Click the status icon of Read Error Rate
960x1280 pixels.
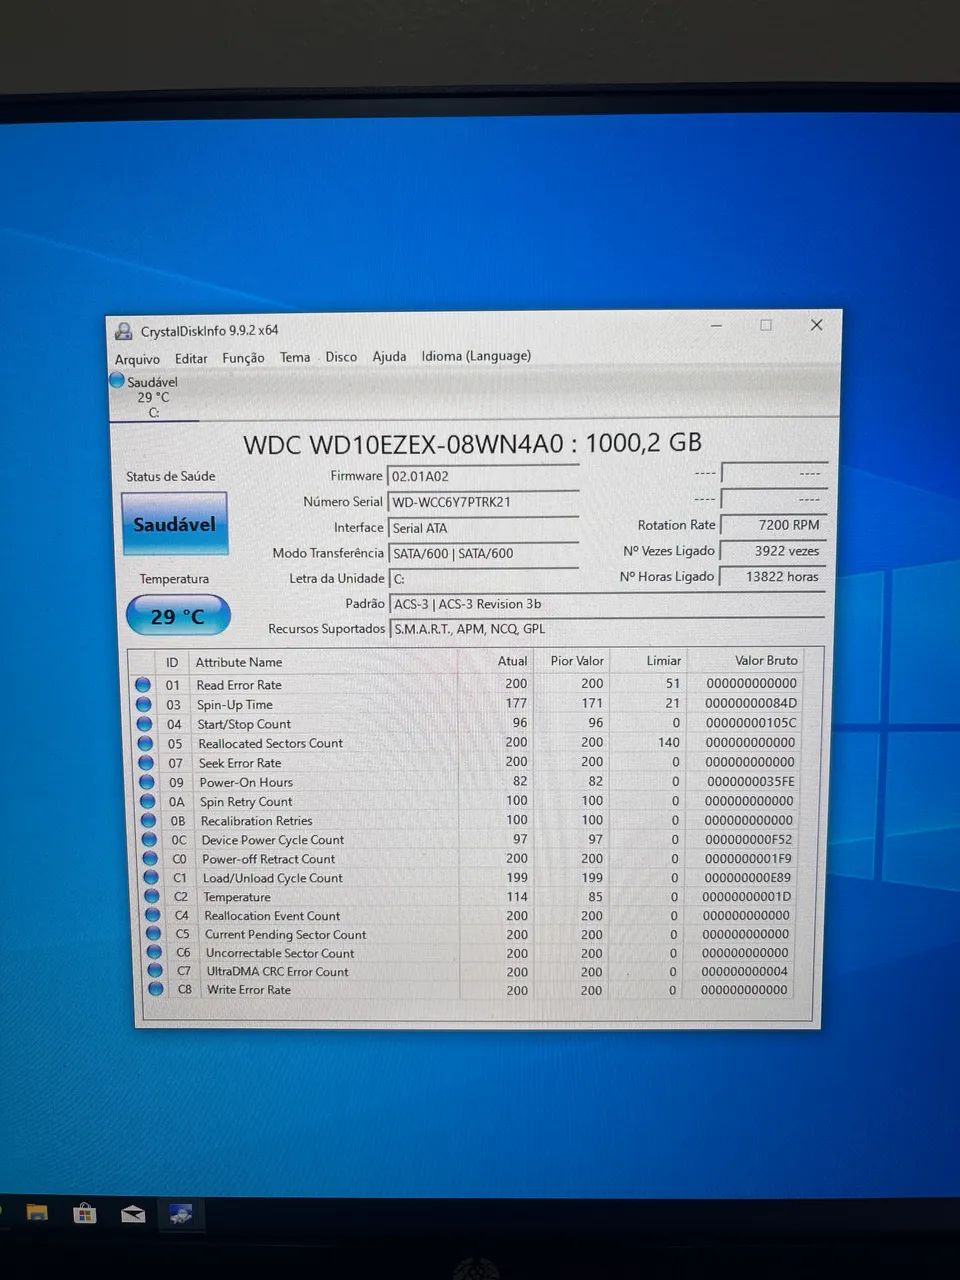[143, 685]
